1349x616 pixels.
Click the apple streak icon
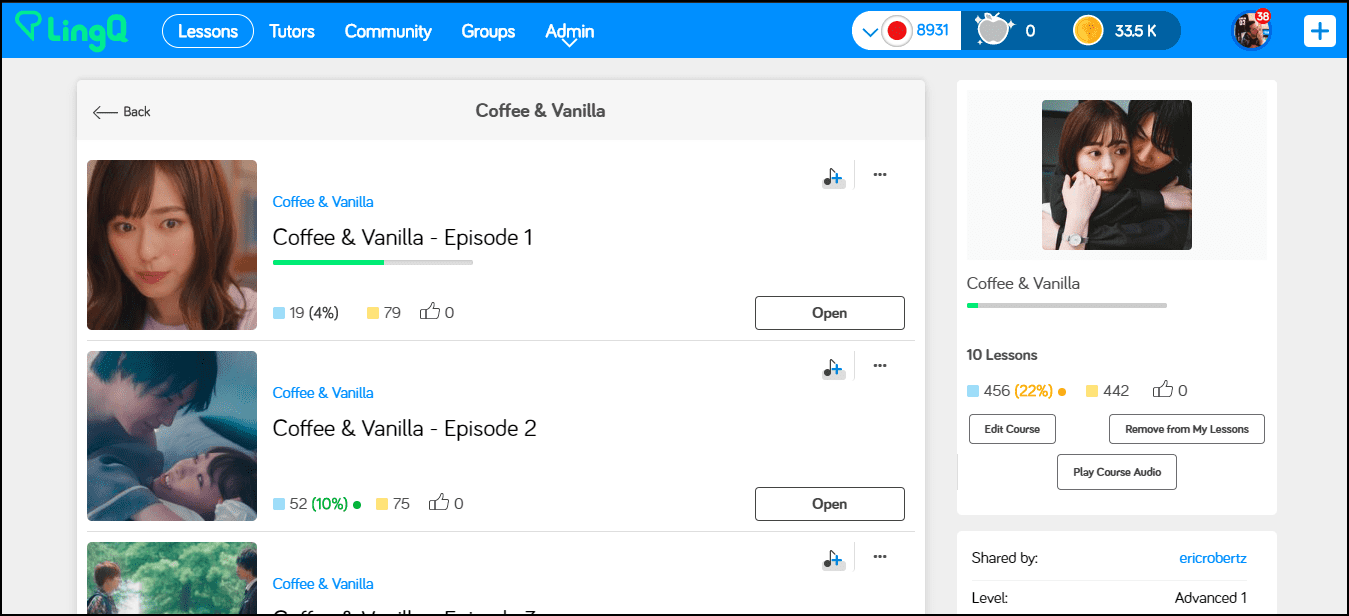pyautogui.click(x=993, y=31)
